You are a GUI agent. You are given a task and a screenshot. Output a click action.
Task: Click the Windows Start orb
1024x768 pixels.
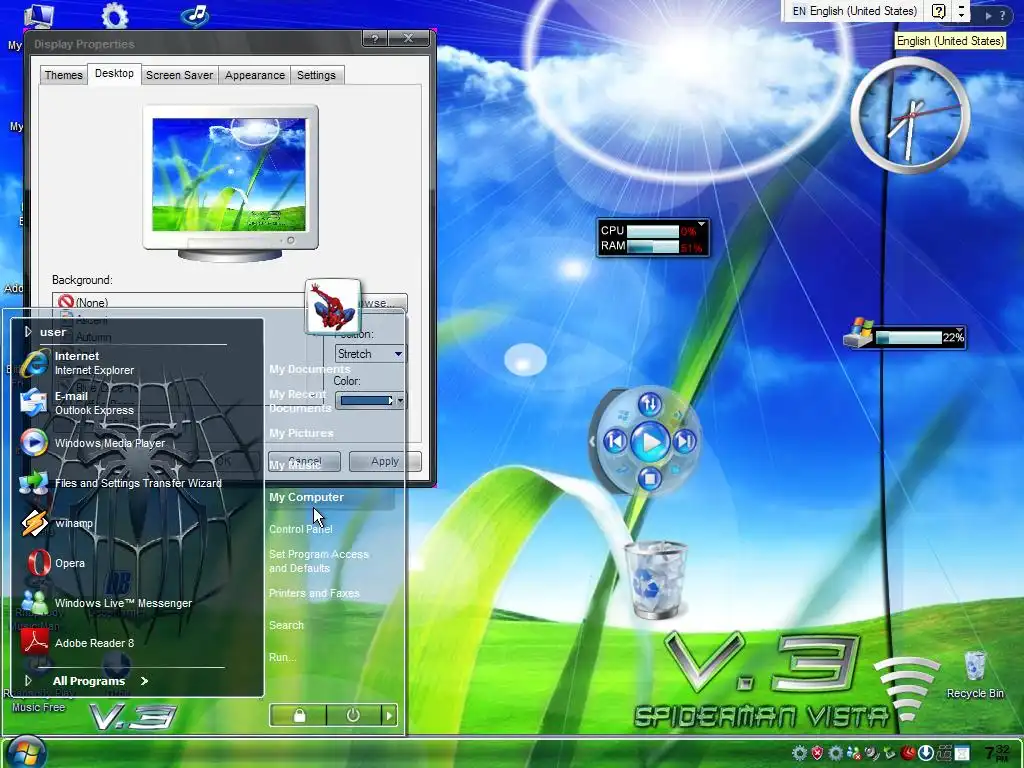(26, 752)
